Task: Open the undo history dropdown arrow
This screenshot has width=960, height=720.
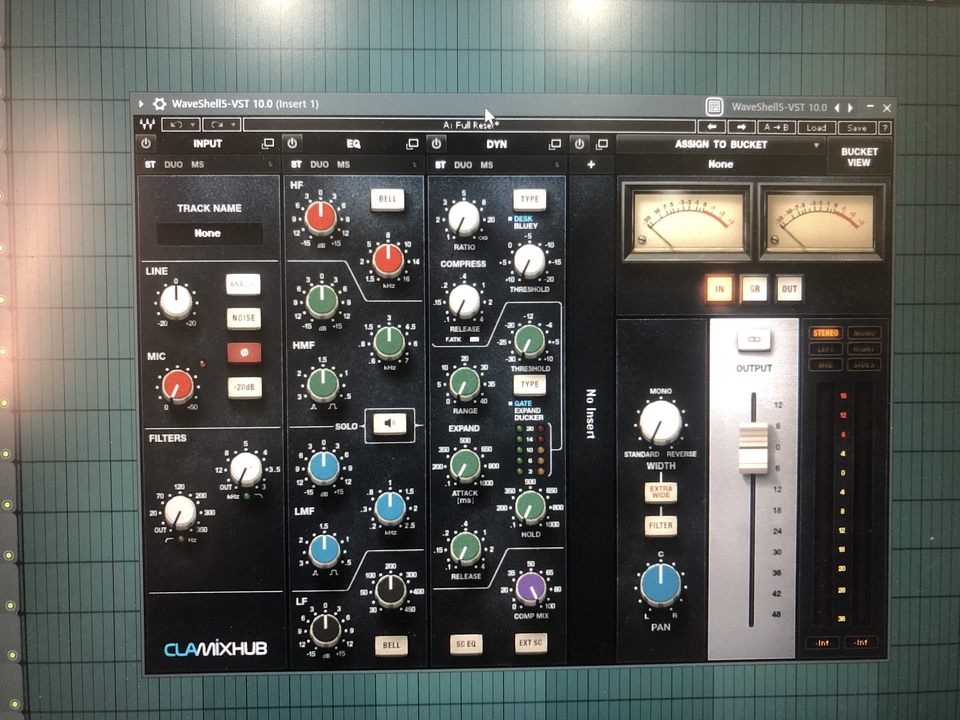Action: 192,125
